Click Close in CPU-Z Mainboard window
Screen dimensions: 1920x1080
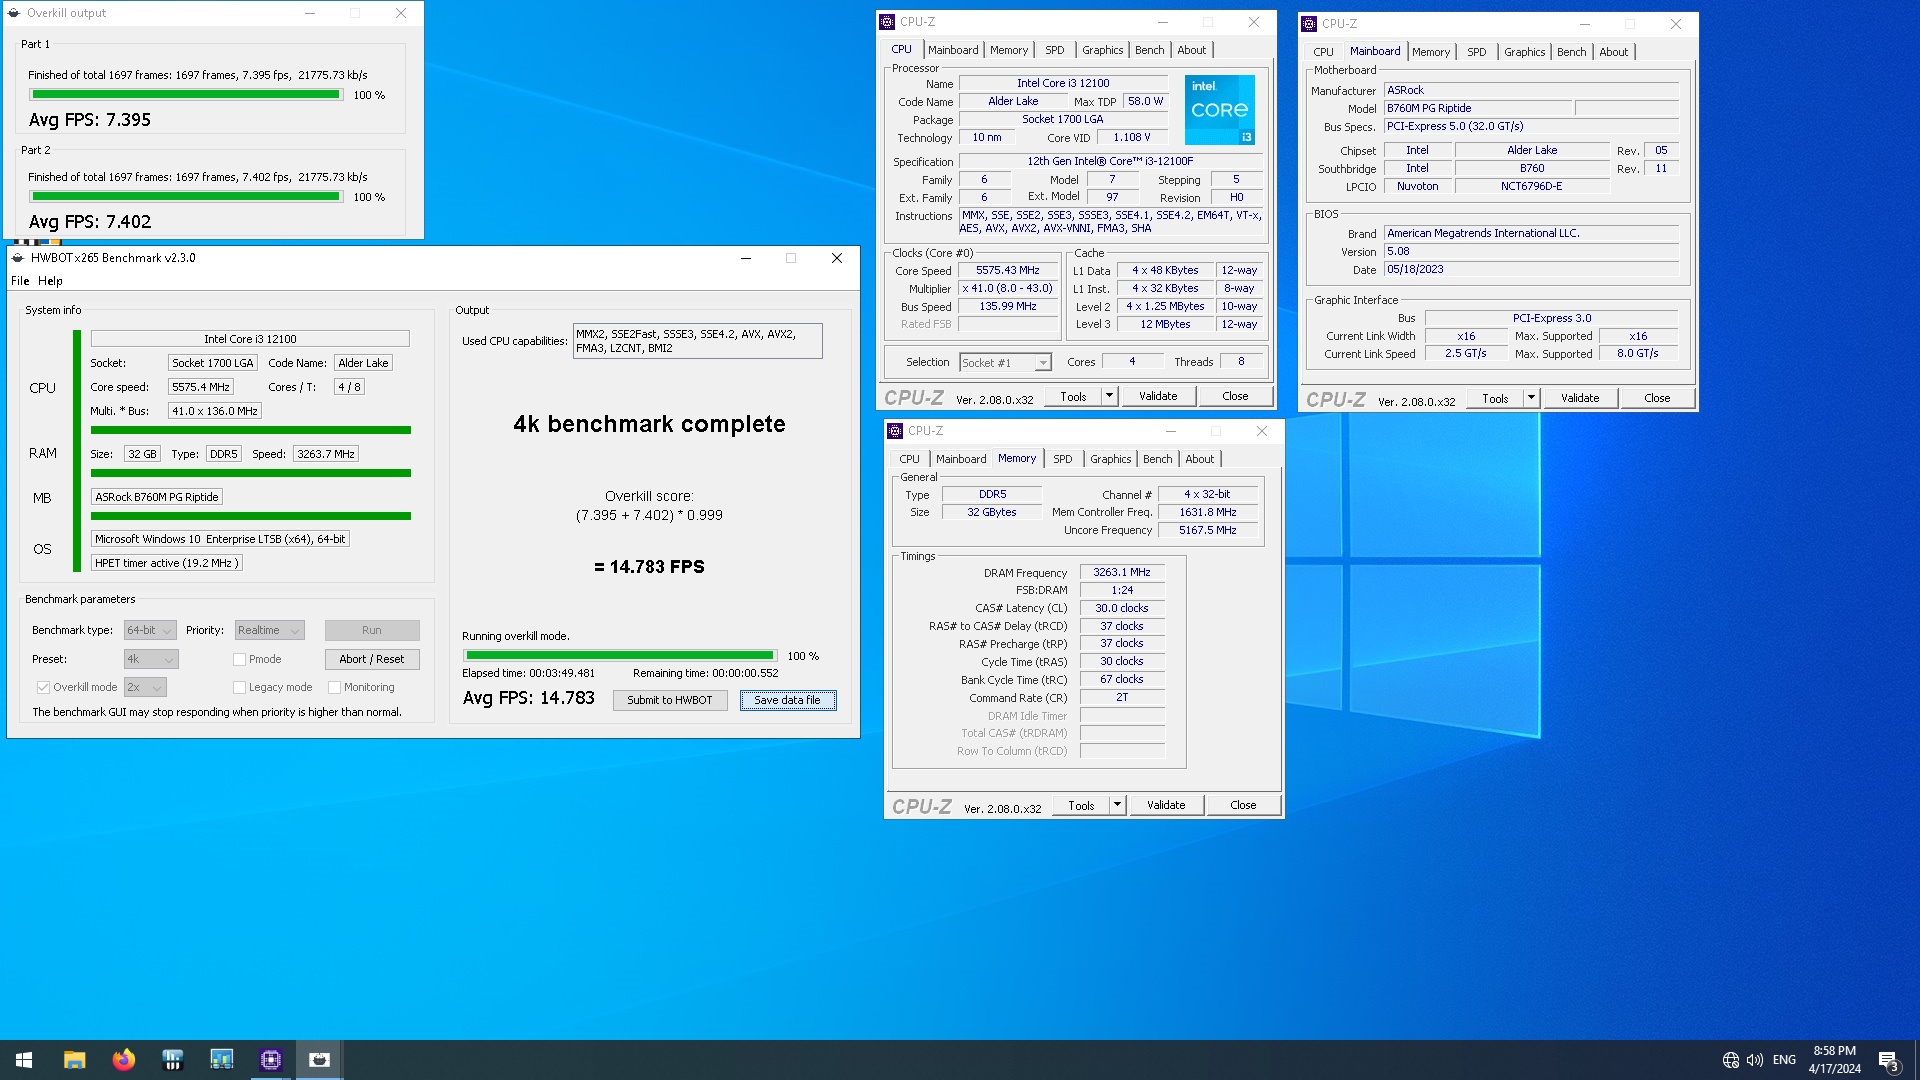[x=1657, y=398]
